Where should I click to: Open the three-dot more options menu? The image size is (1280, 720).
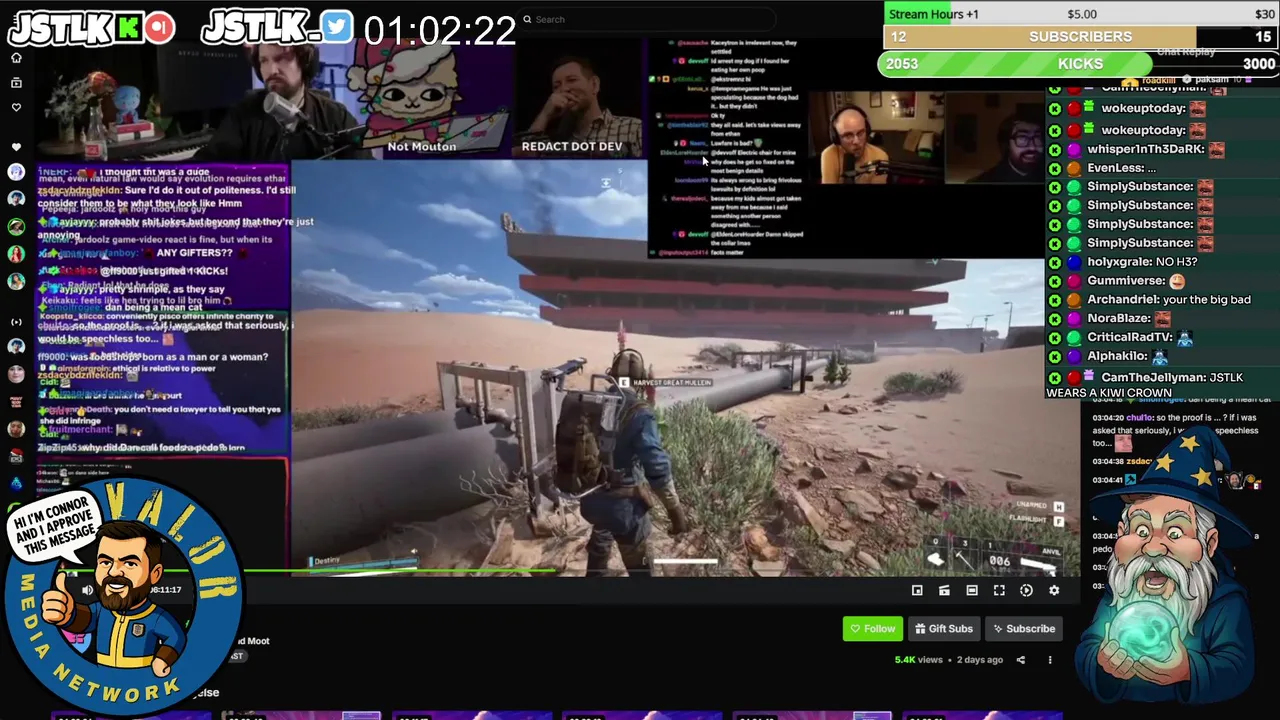pyautogui.click(x=1050, y=660)
